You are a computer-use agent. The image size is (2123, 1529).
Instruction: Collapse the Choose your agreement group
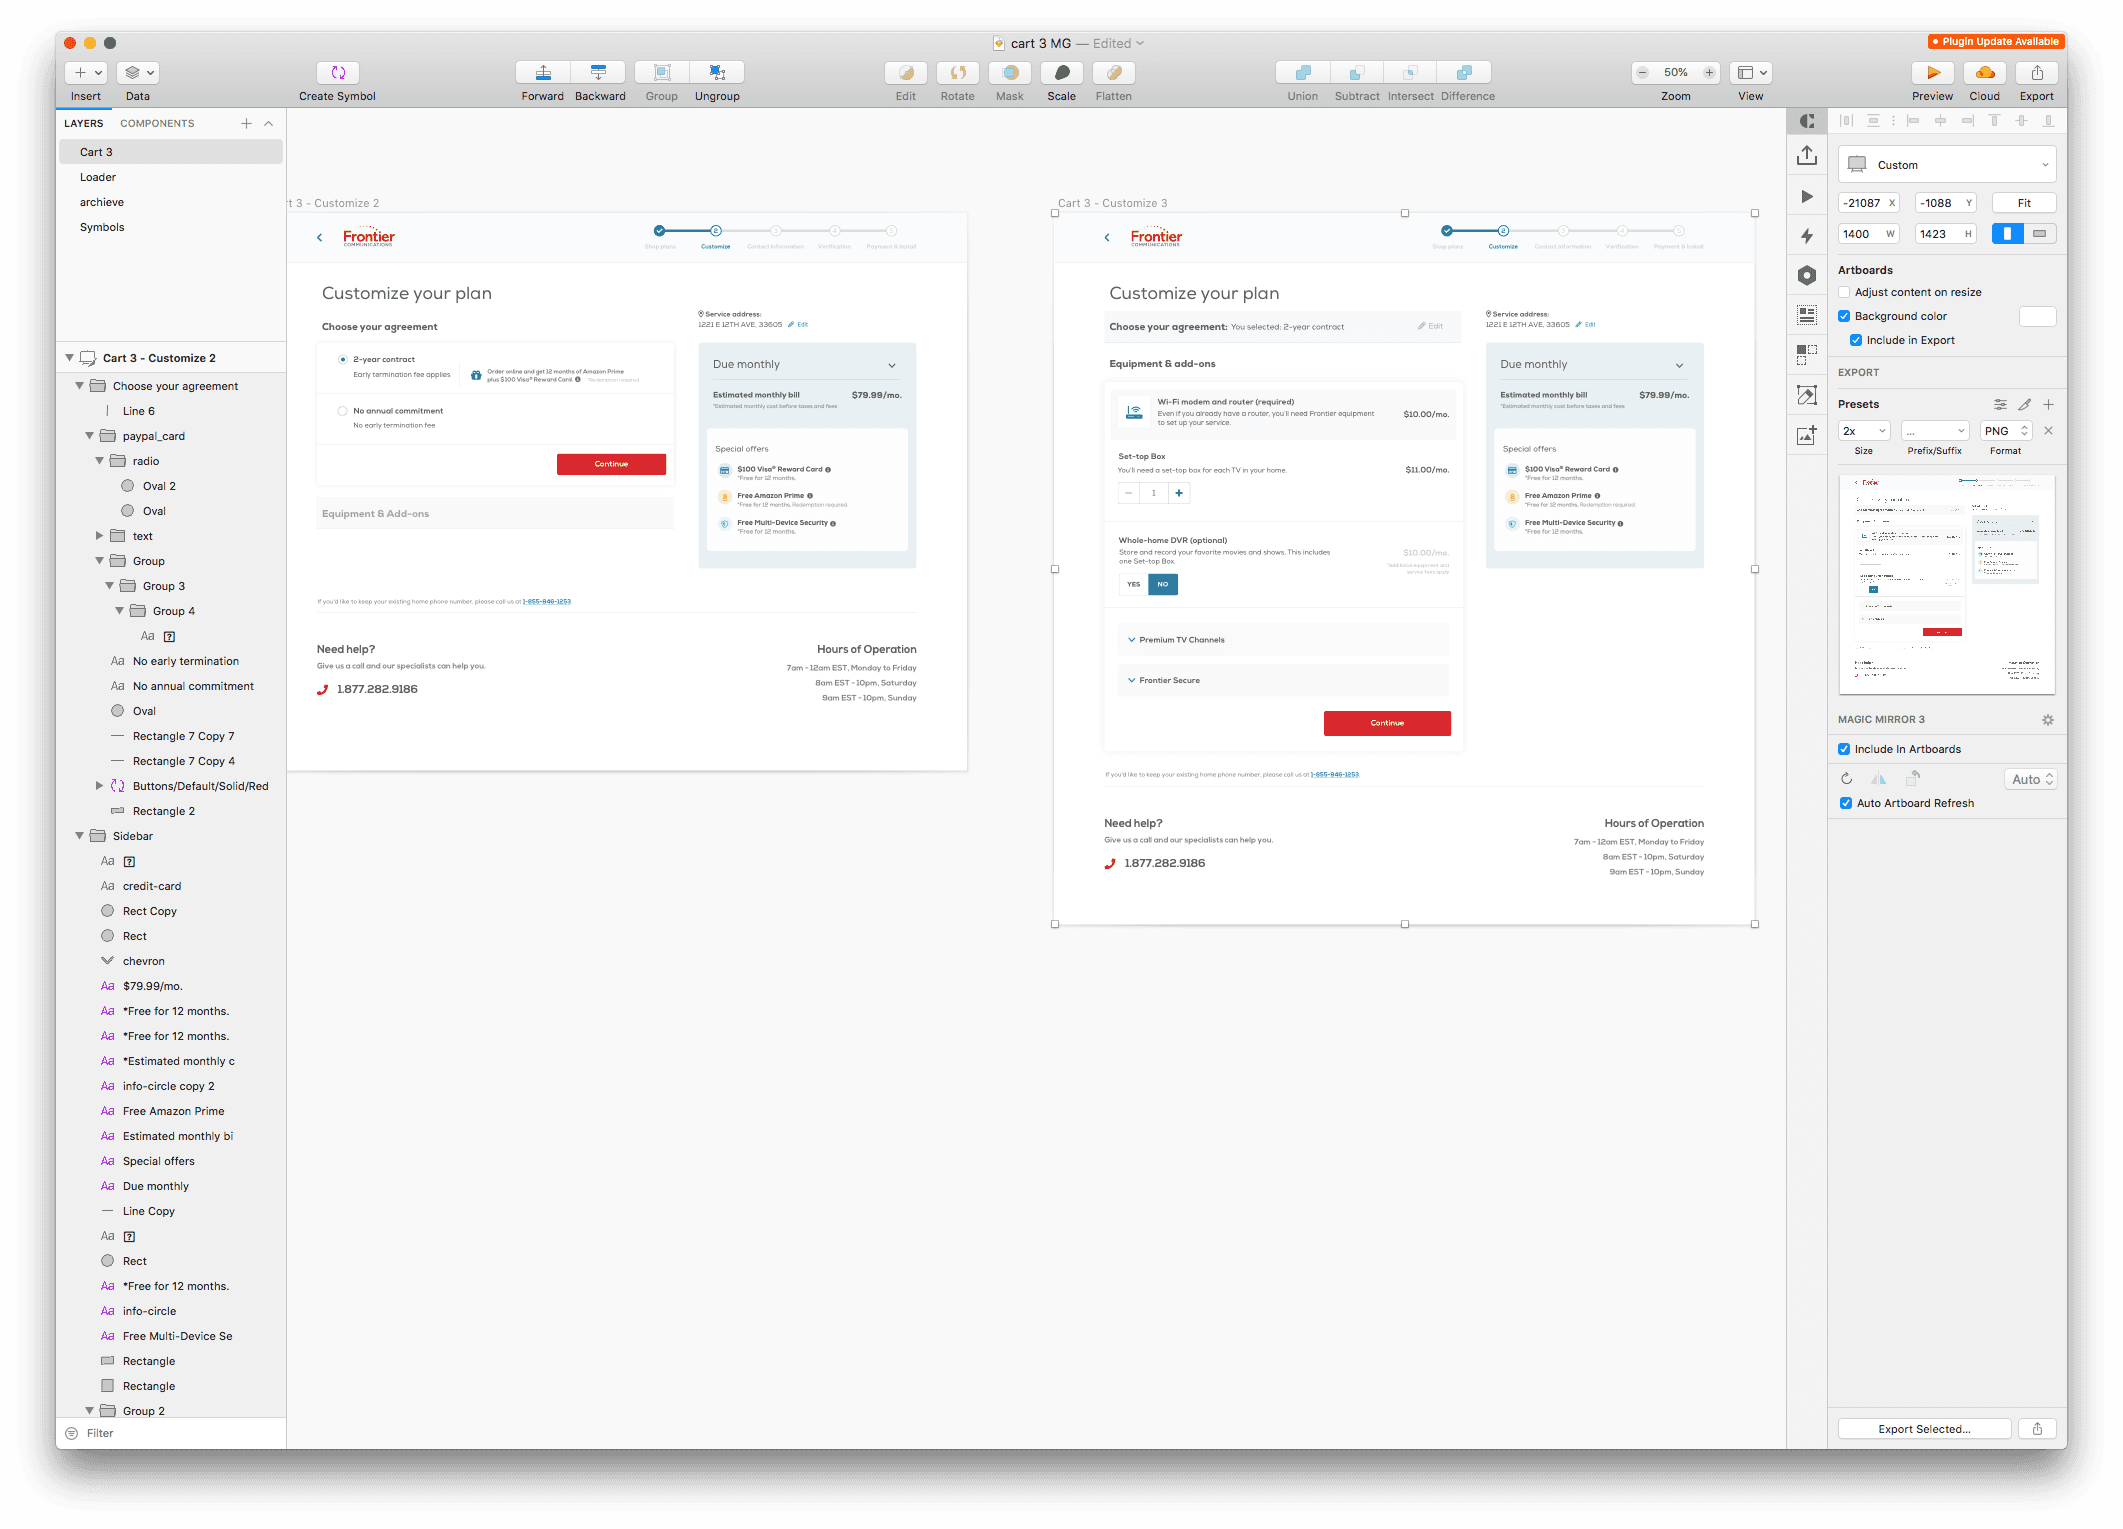(x=79, y=386)
